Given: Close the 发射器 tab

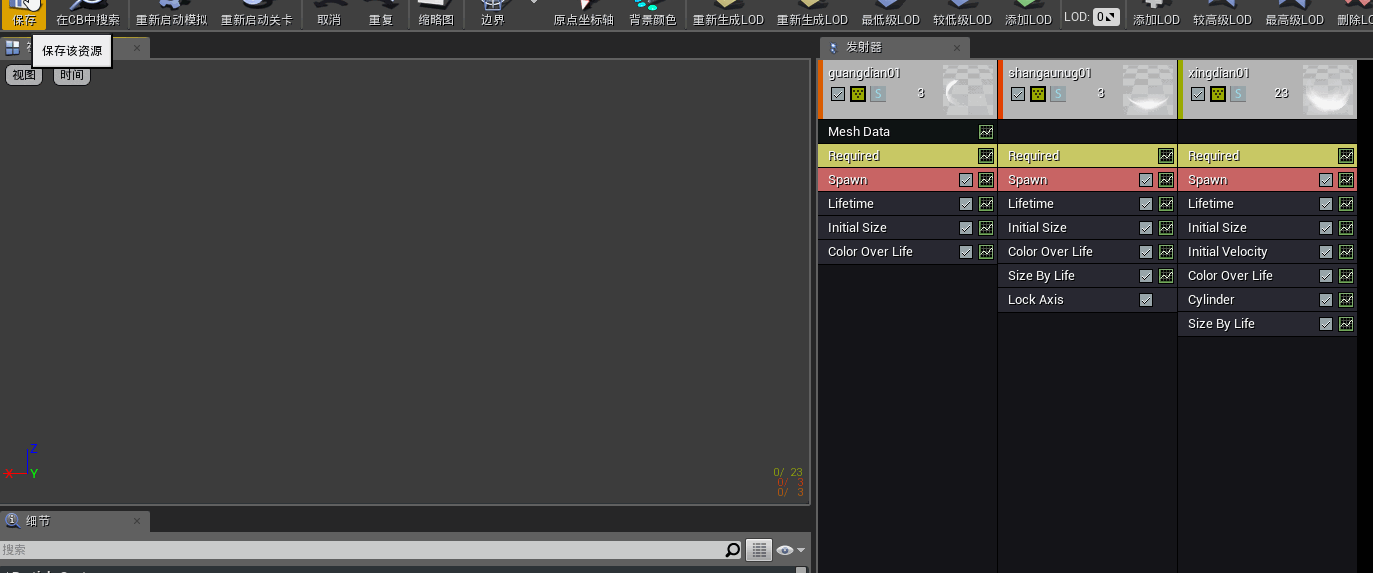Looking at the screenshot, I should tap(957, 47).
